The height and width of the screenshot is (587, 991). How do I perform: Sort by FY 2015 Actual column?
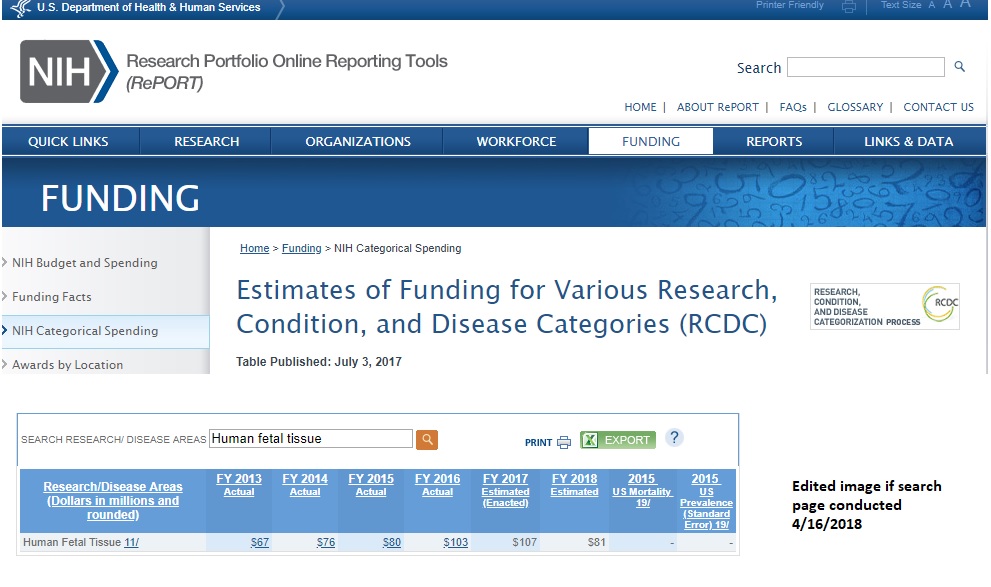(371, 485)
